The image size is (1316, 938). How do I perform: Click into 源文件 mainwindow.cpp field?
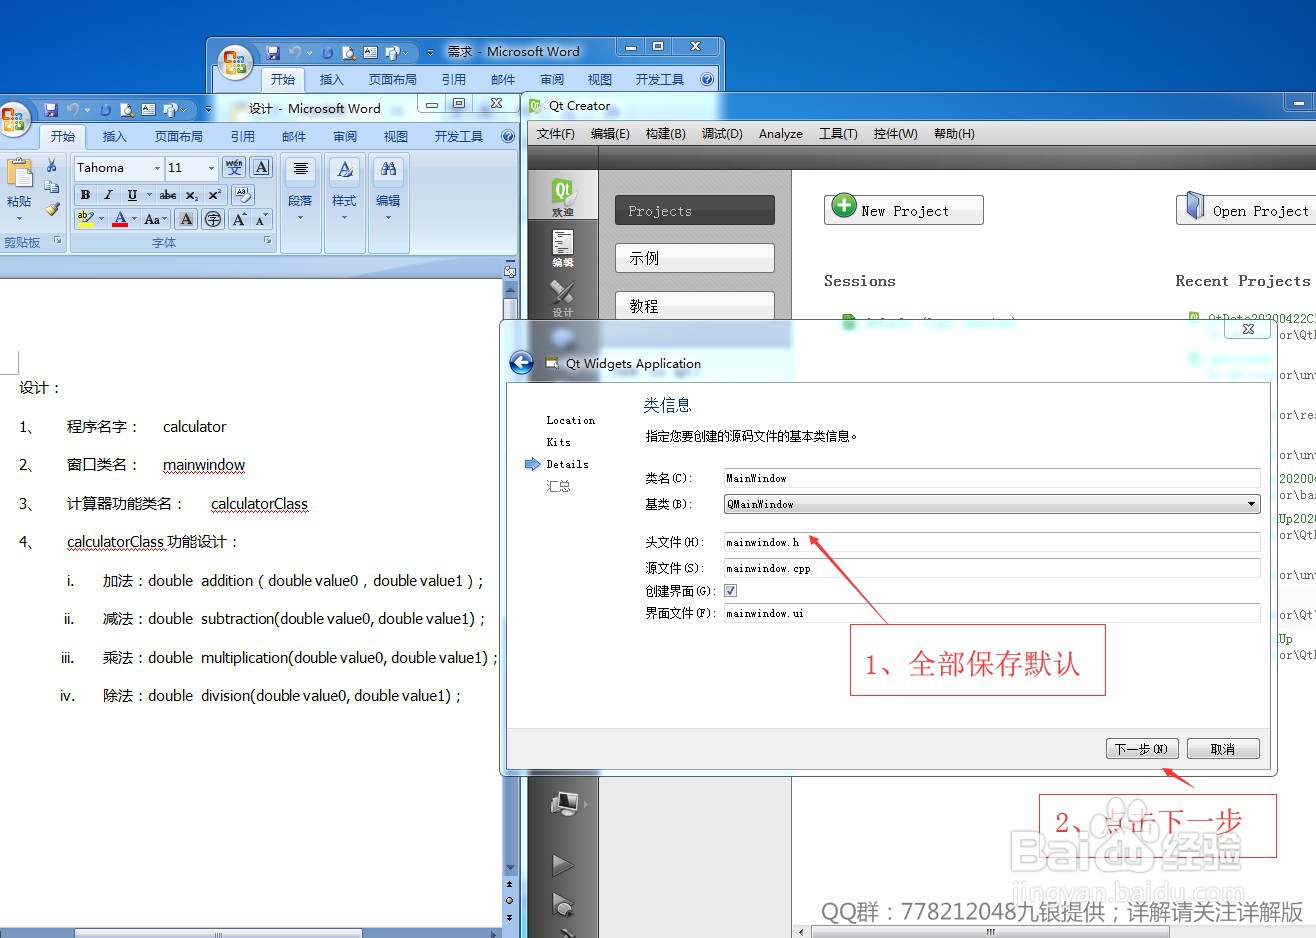point(992,568)
